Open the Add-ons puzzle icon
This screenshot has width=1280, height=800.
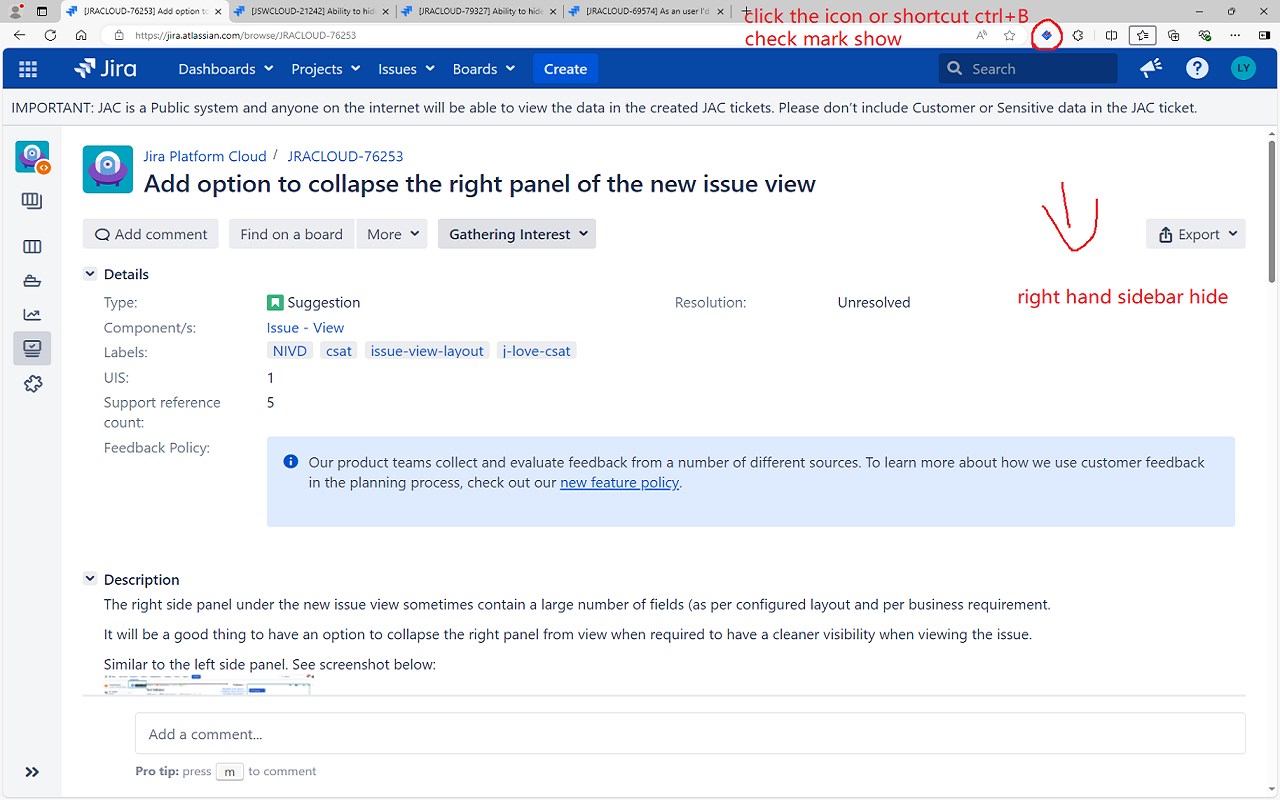click(32, 383)
